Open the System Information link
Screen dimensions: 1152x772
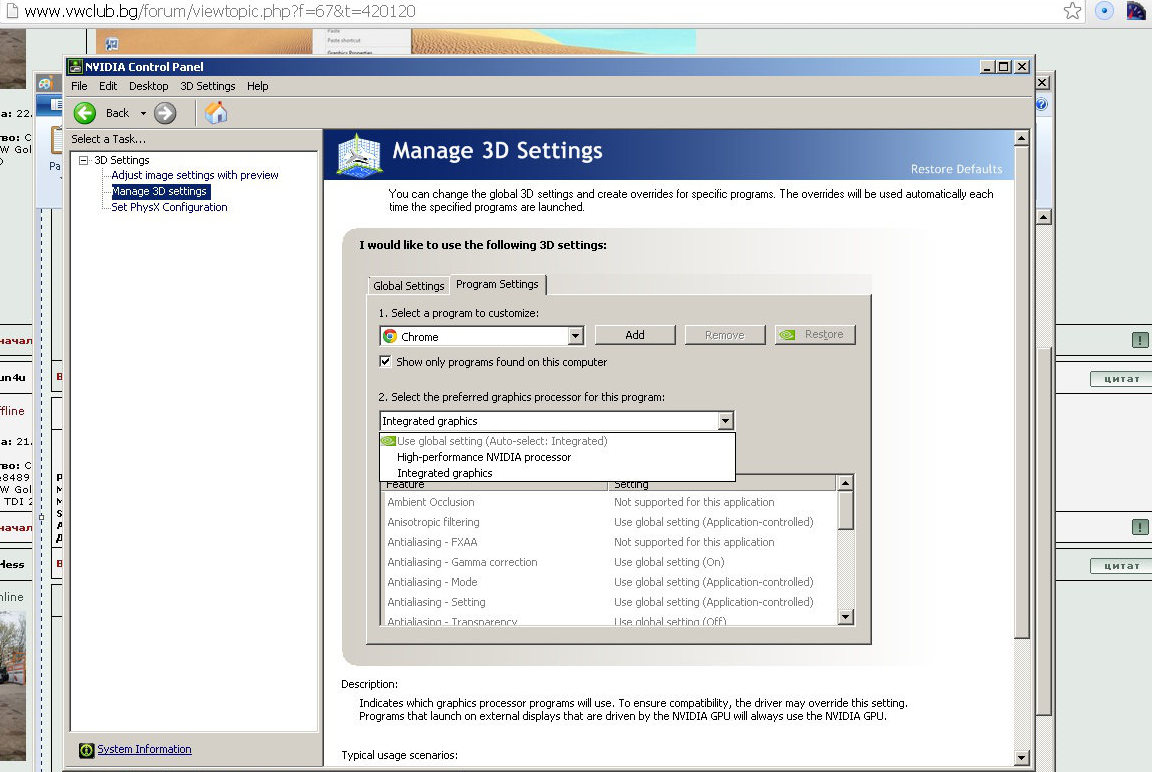tap(144, 749)
